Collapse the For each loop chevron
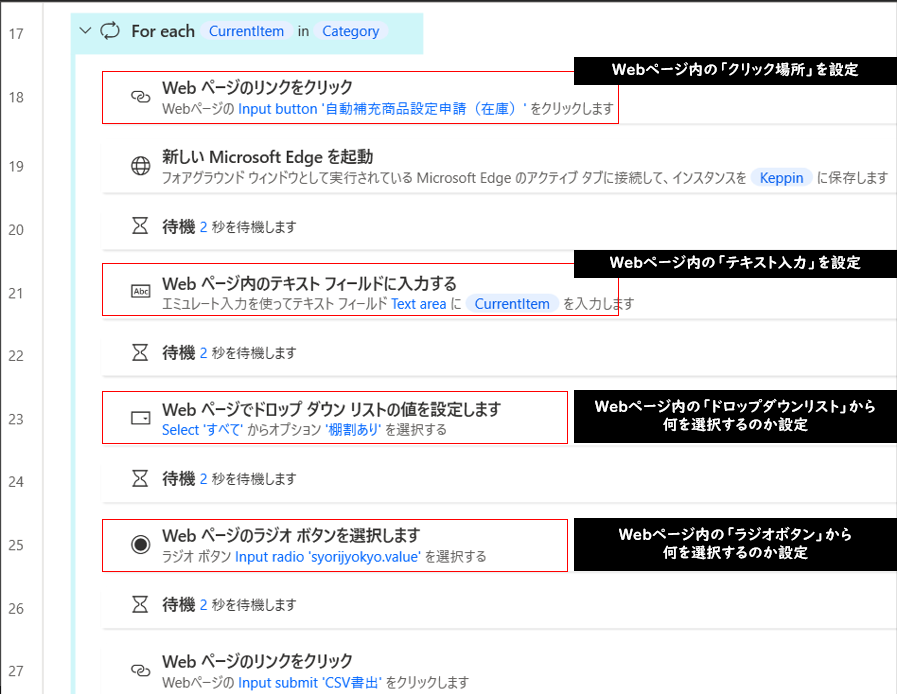Image resolution: width=897 pixels, height=694 pixels. [85, 30]
